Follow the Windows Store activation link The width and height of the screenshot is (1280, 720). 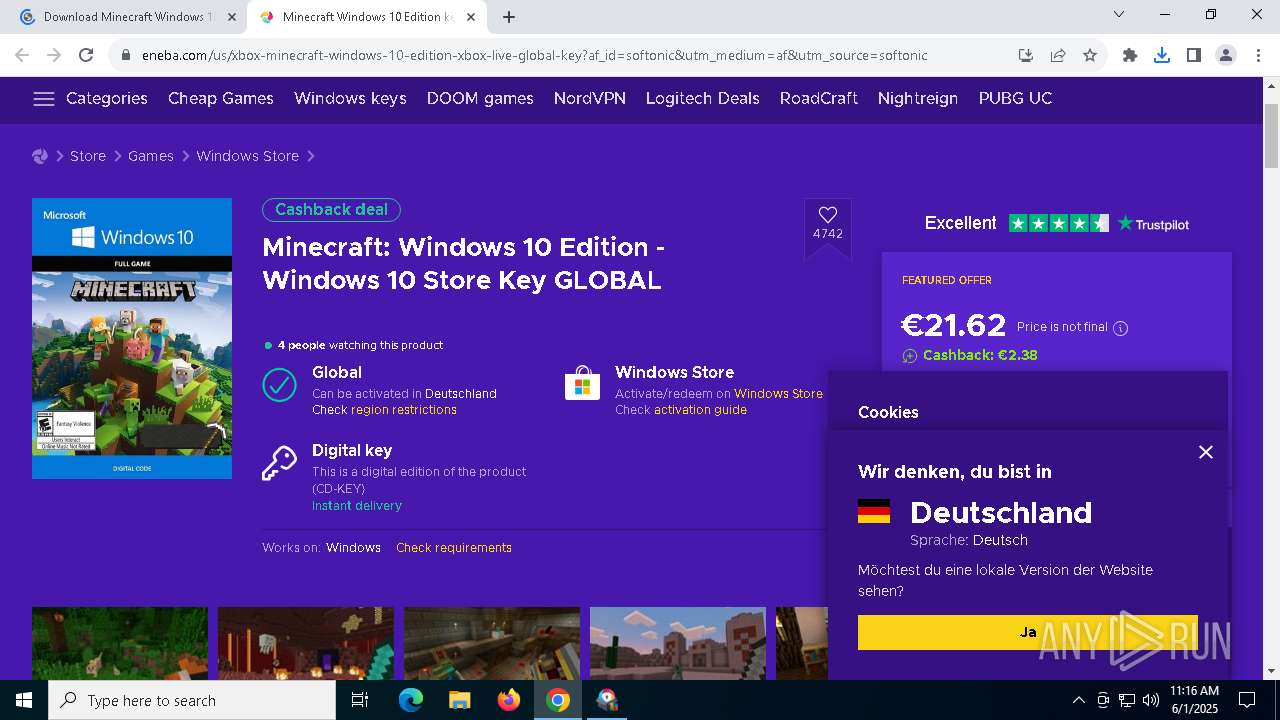[778, 394]
